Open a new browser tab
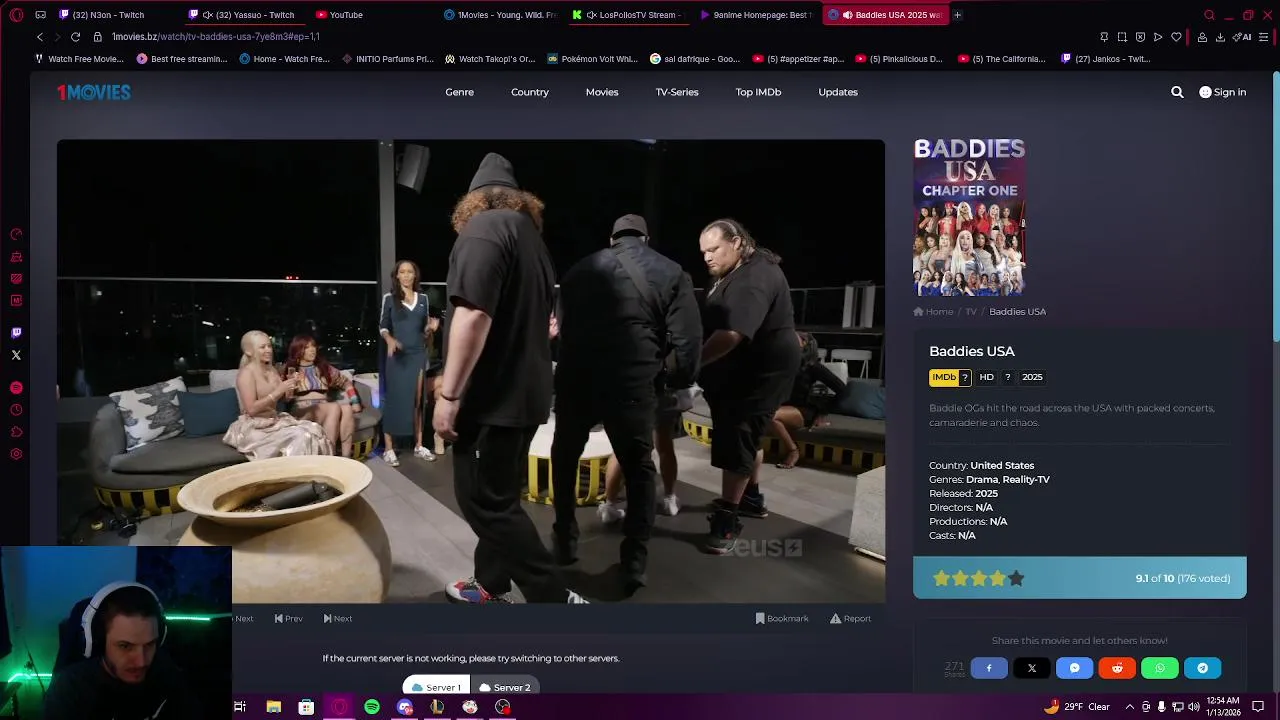Viewport: 1280px width, 720px height. tap(957, 15)
